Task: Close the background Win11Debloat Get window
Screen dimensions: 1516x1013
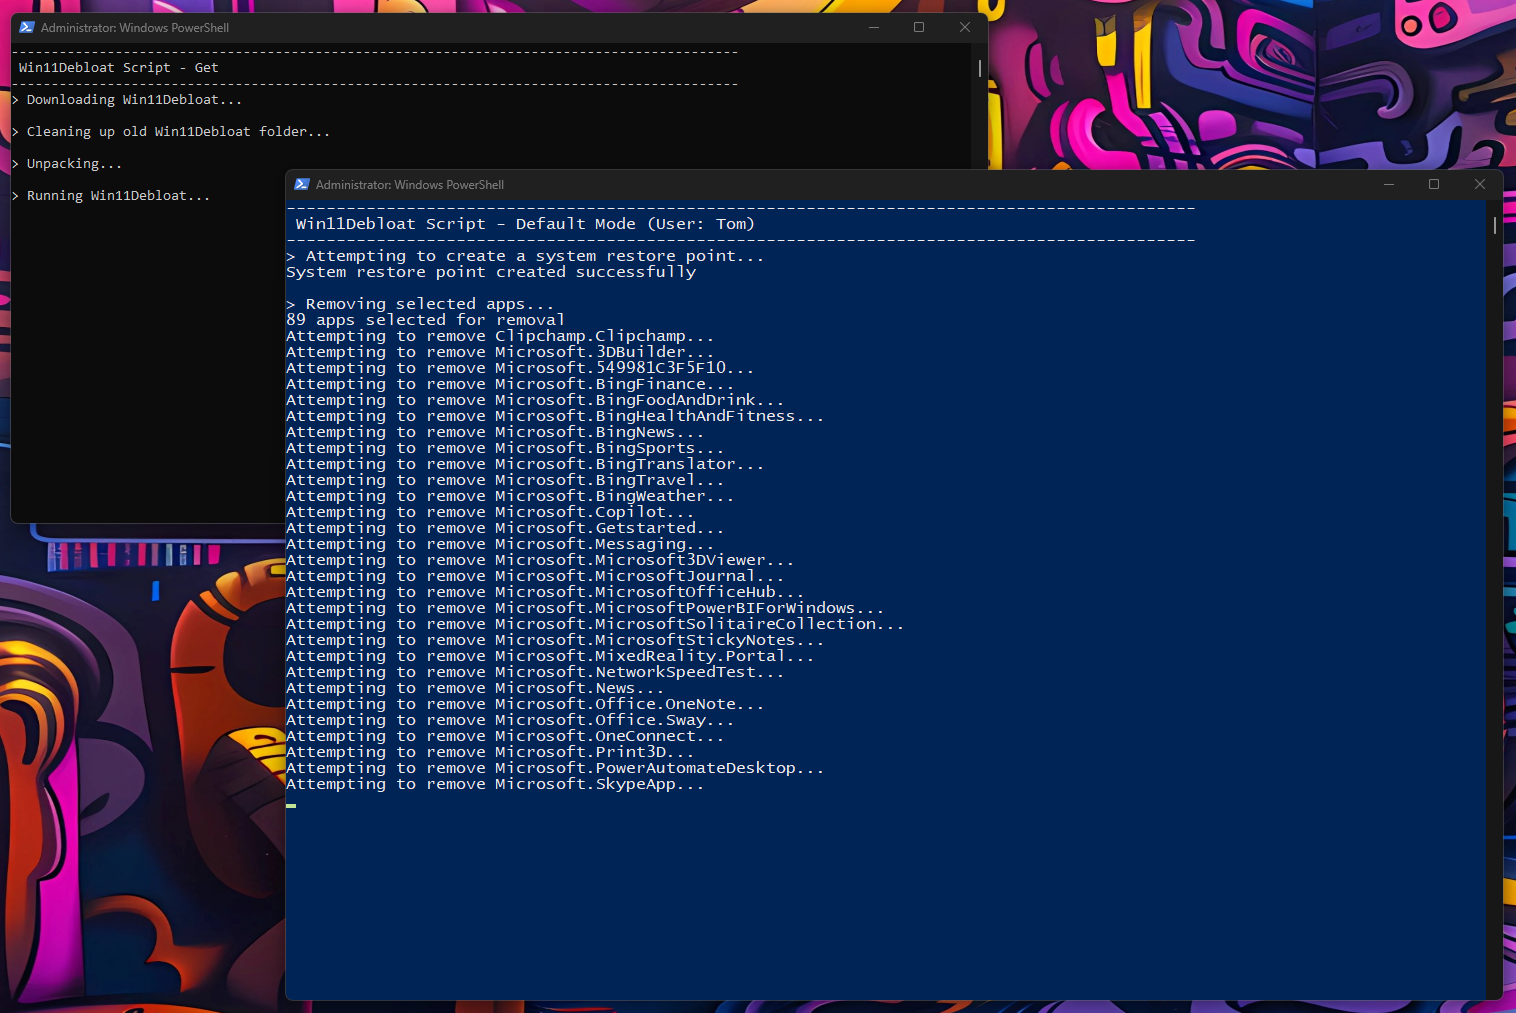Action: pos(965,28)
